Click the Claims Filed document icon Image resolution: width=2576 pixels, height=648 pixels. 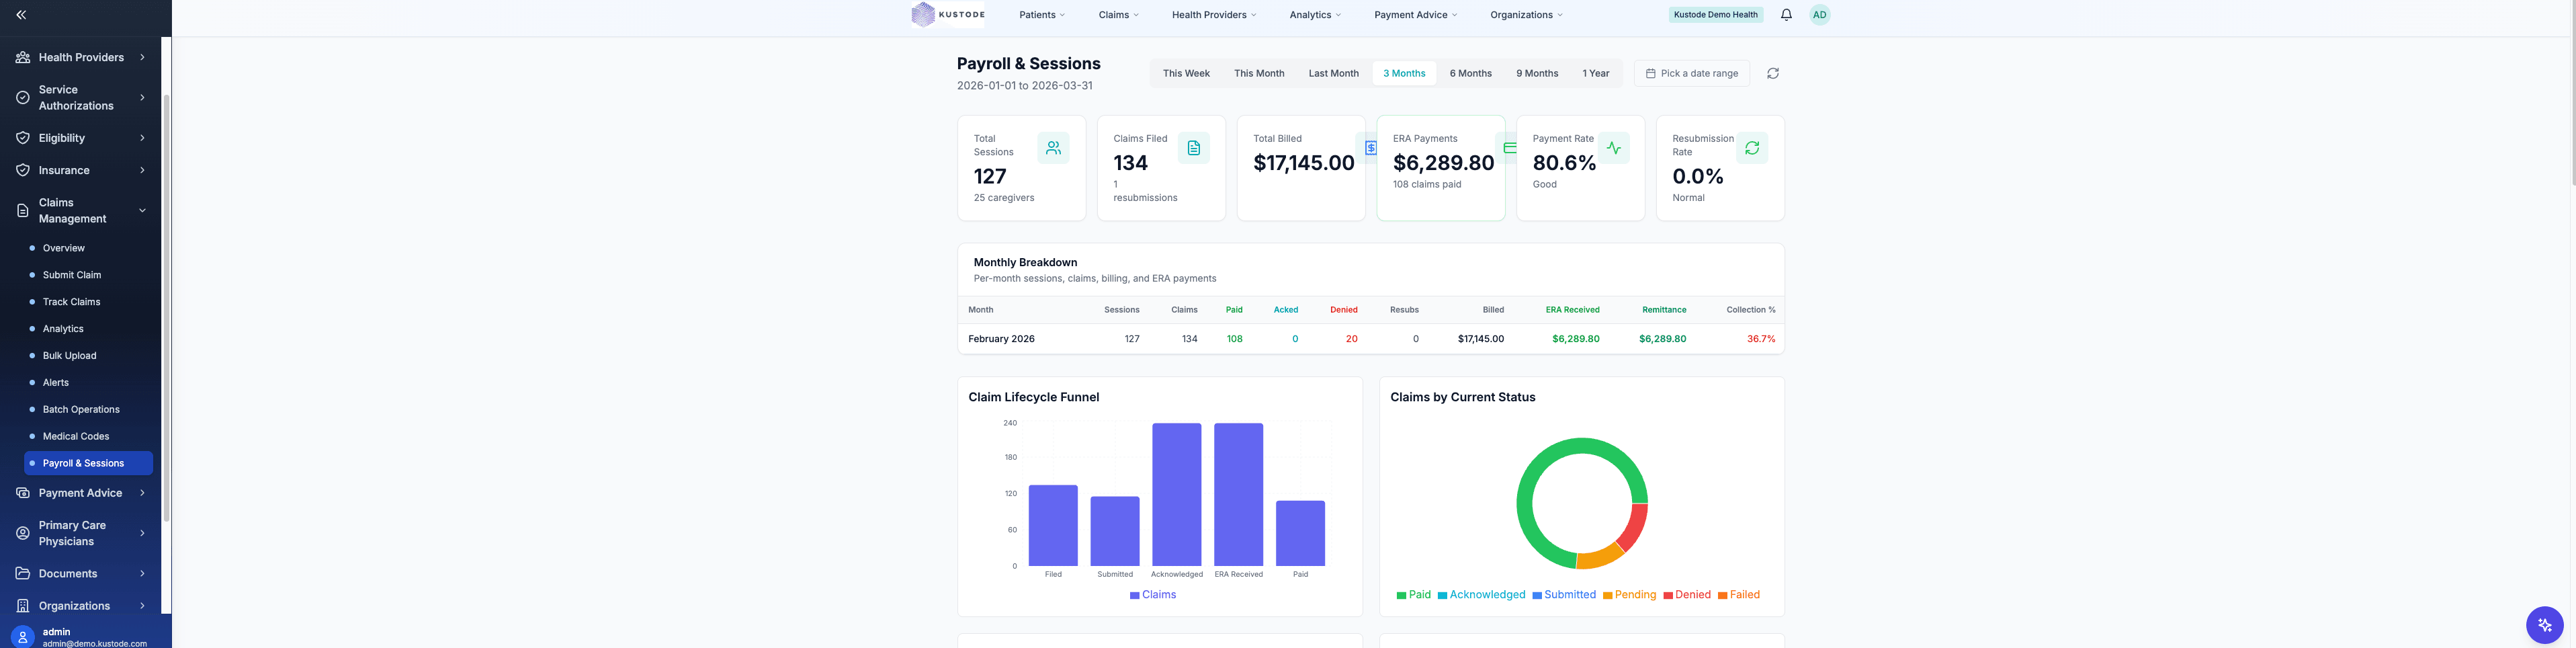tap(1194, 147)
